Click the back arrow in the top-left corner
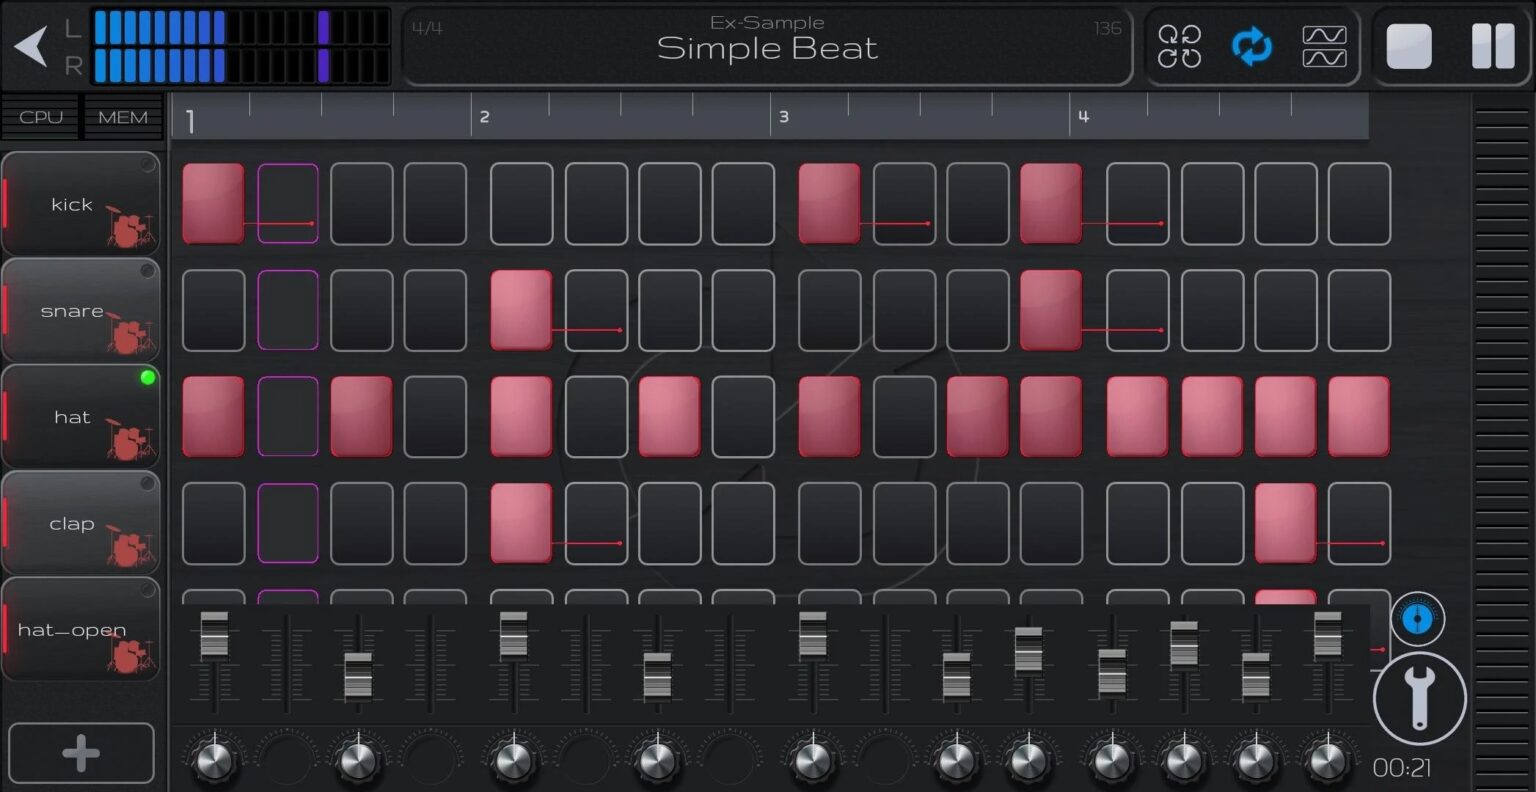Image resolution: width=1536 pixels, height=792 pixels. pos(32,46)
